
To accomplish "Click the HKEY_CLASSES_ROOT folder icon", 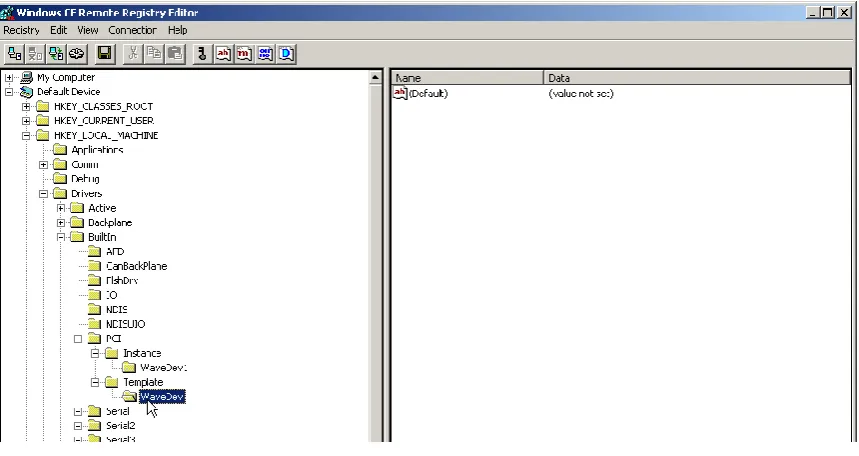I will (x=43, y=106).
